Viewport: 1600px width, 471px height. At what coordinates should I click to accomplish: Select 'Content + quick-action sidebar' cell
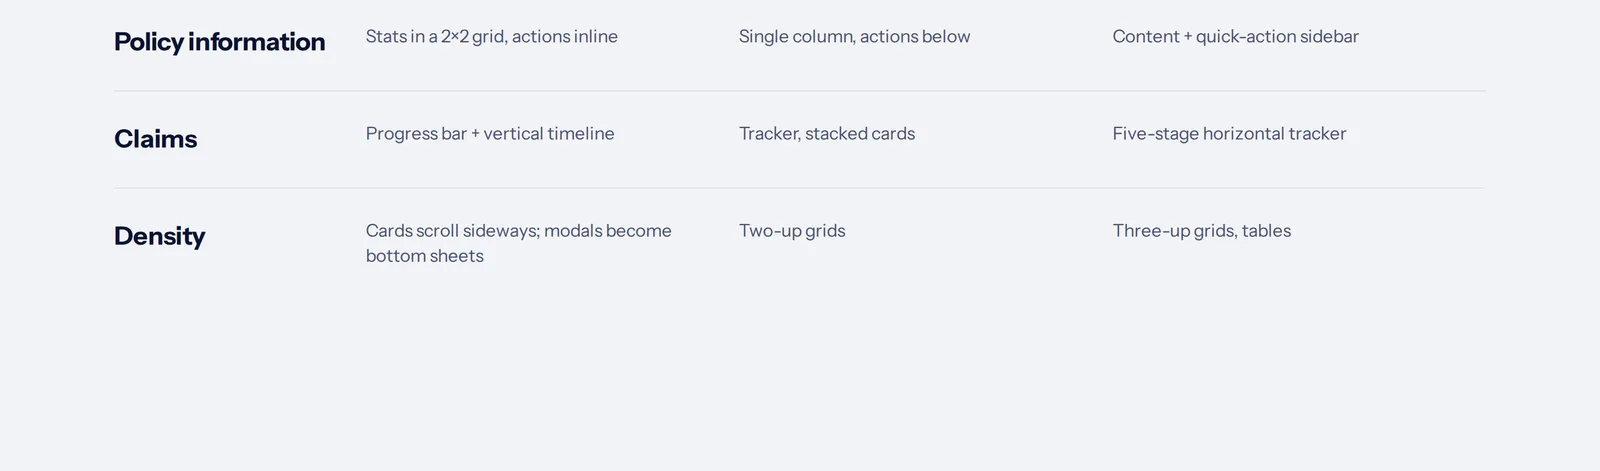coord(1236,37)
